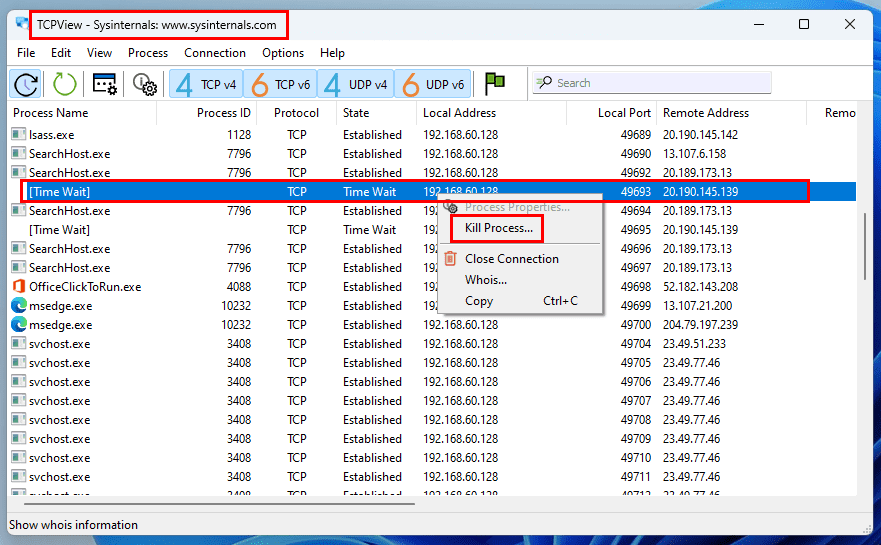Open the window settings gear icon in toolbar
The image size is (881, 545).
click(104, 84)
